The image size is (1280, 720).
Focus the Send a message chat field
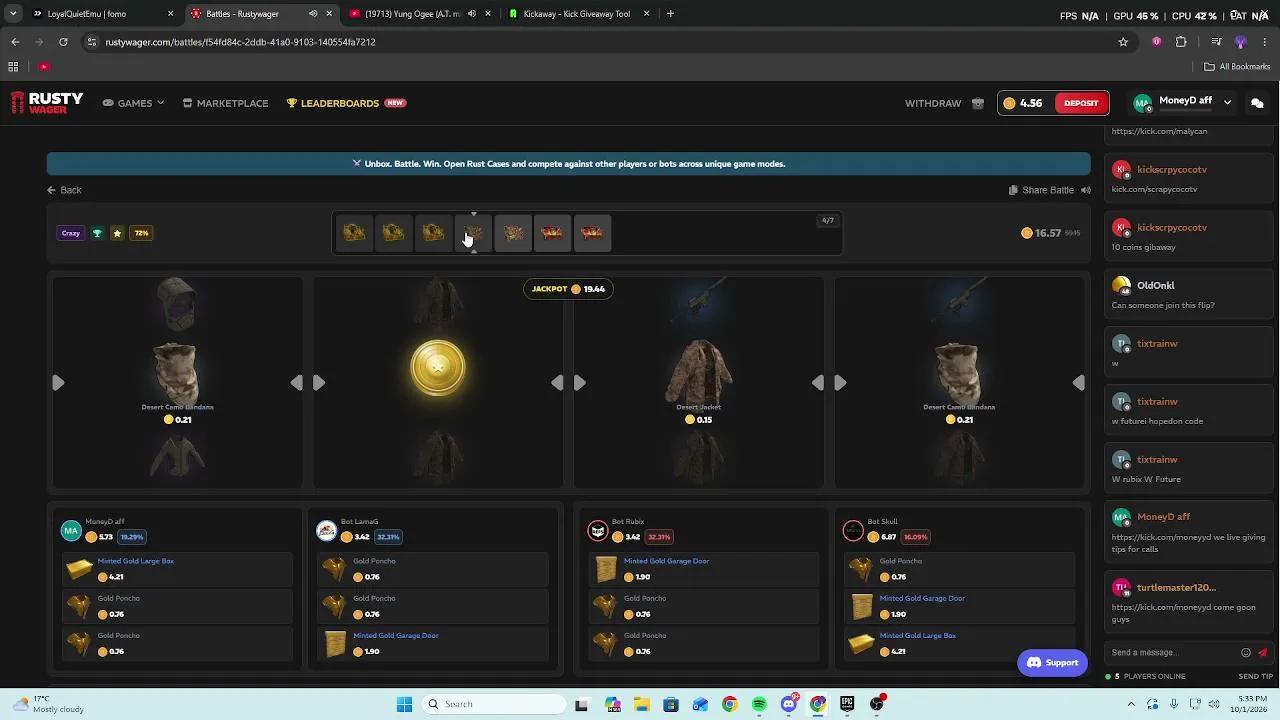coord(1173,652)
